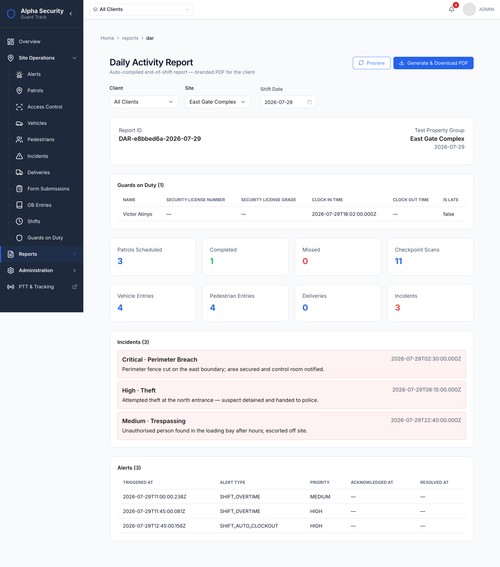Expand the Client dropdown filter

pyautogui.click(x=144, y=102)
